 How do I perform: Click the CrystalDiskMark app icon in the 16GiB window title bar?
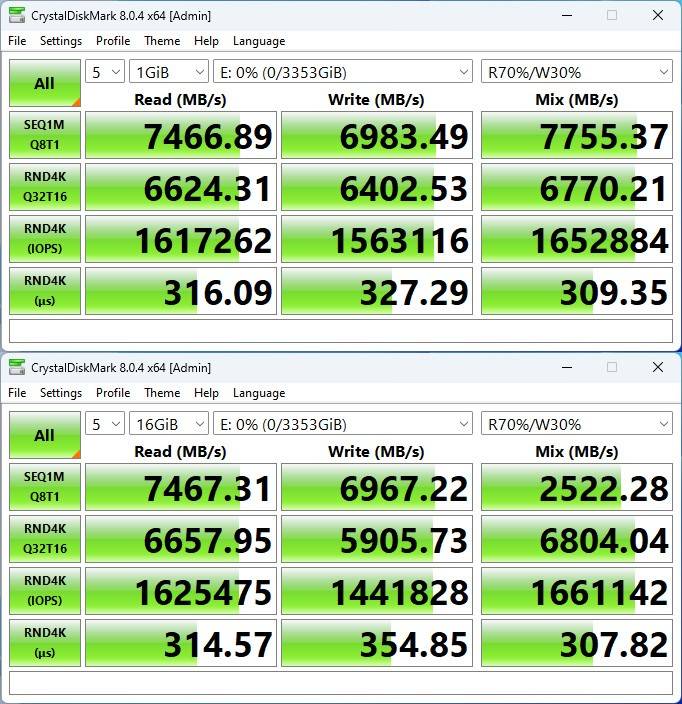coord(17,367)
